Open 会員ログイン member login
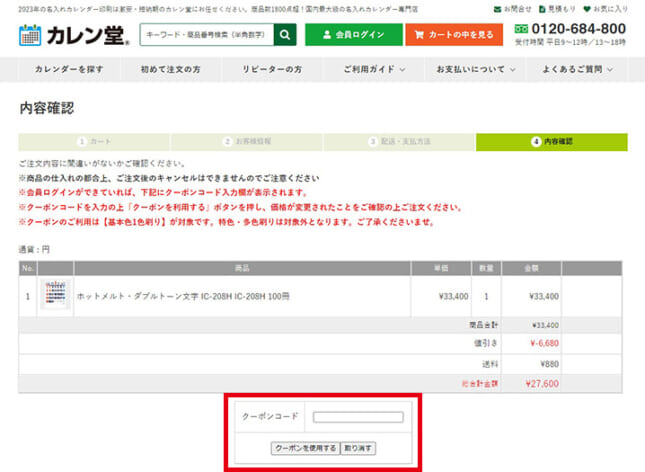 click(x=354, y=35)
